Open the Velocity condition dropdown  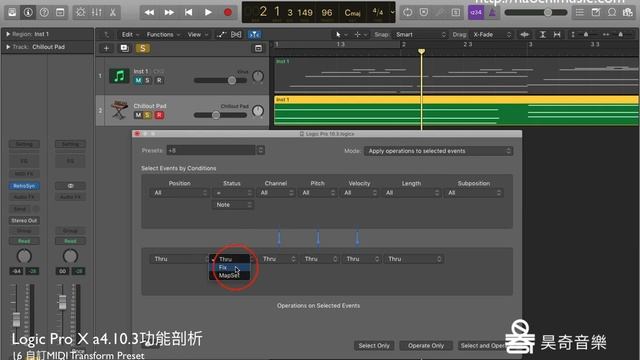pyautogui.click(x=360, y=193)
